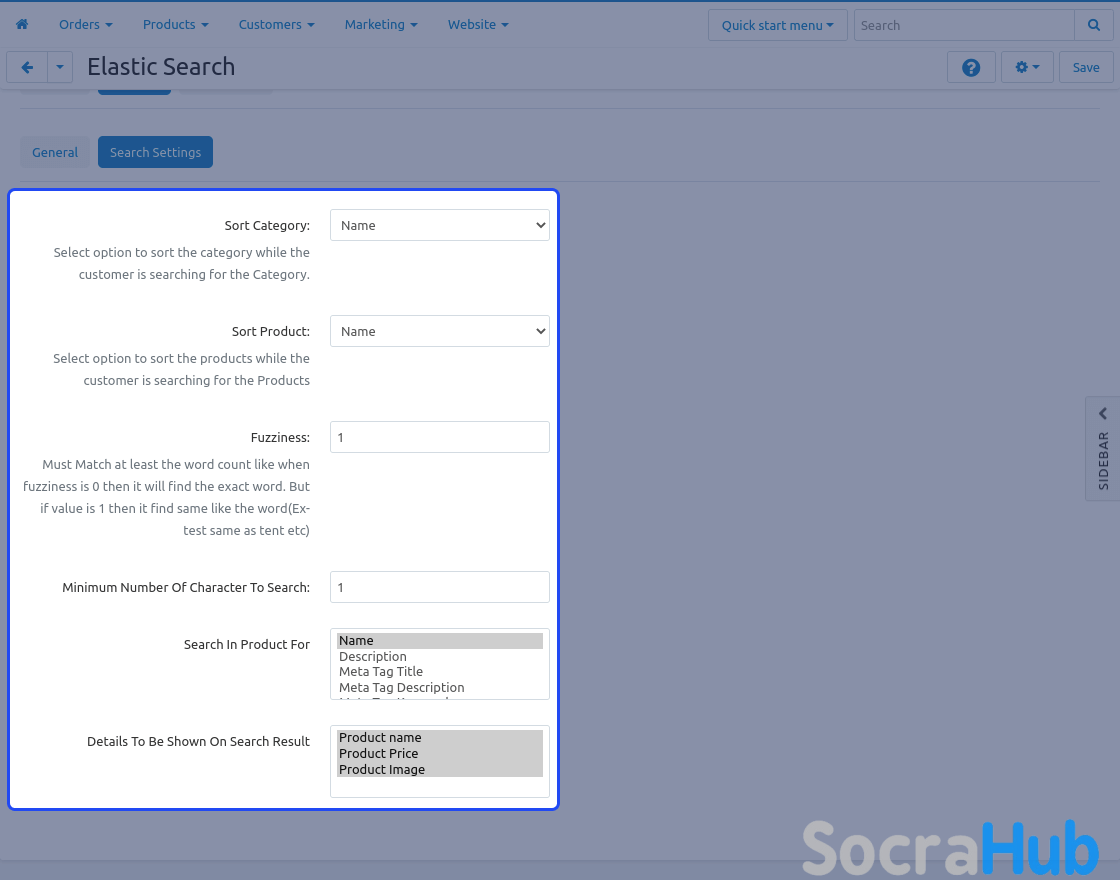The width and height of the screenshot is (1120, 880).
Task: Open the Sort Product dropdown
Action: (439, 331)
